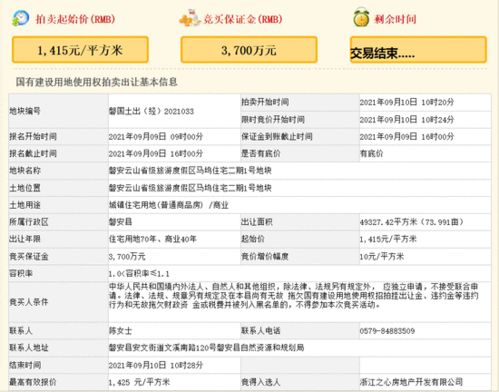This screenshot has height=392, width=499.
Task: Select the 国有建设用地使用权拍卖出让基本信息 title
Action: tap(97, 82)
